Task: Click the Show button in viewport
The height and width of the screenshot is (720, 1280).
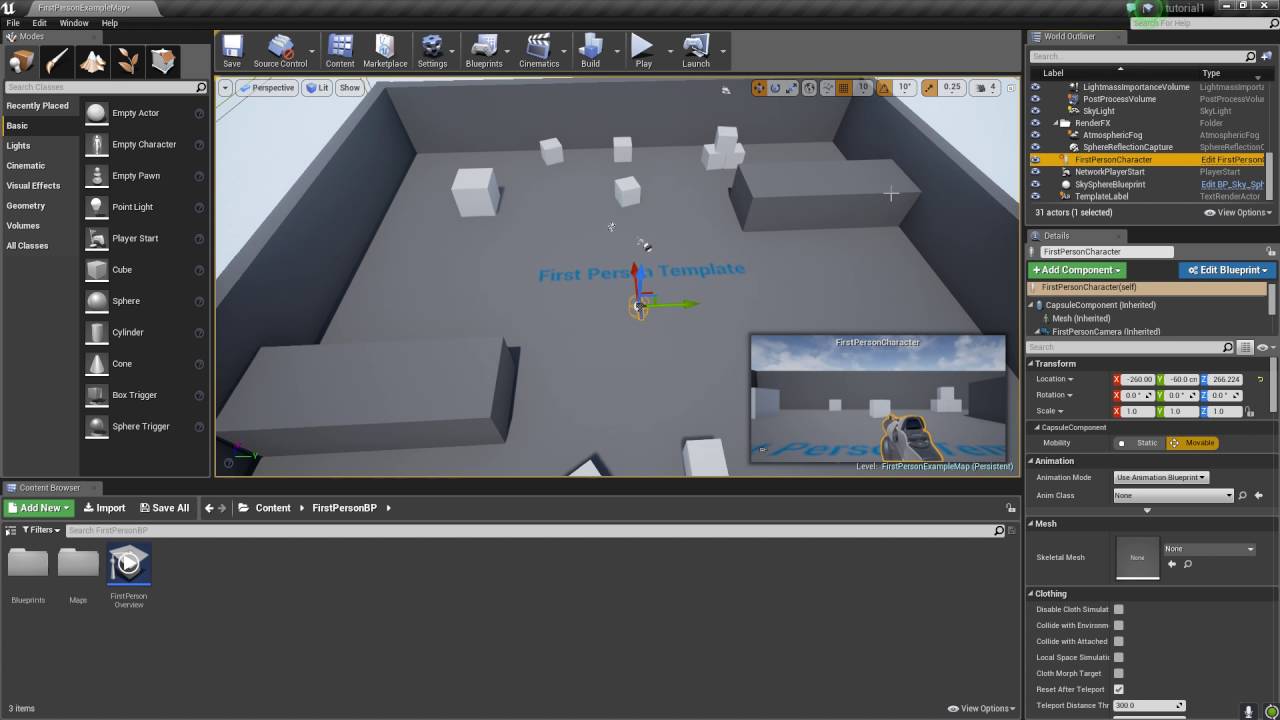Action: pyautogui.click(x=350, y=88)
